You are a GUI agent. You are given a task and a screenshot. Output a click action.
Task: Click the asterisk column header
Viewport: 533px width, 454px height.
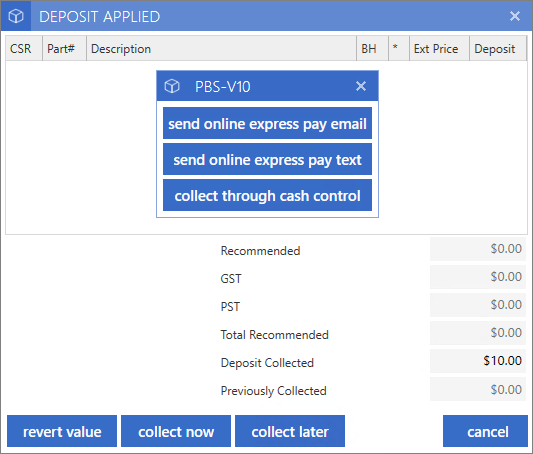[399, 49]
